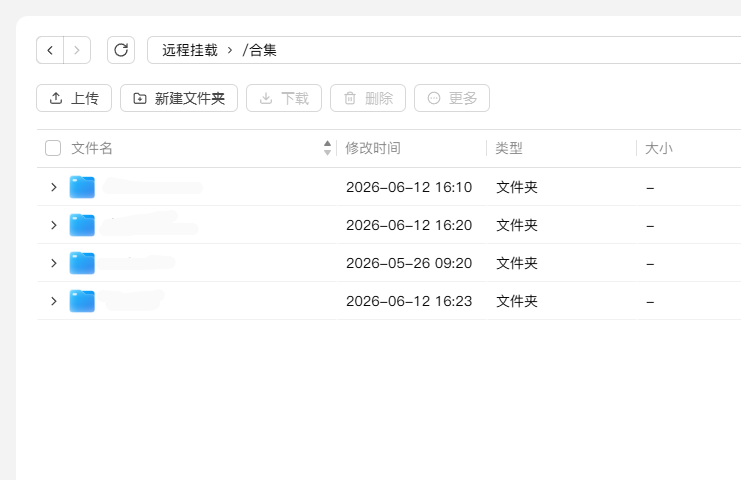The image size is (741, 480).
Task: Click /合集 in the path bar
Action: click(259, 50)
